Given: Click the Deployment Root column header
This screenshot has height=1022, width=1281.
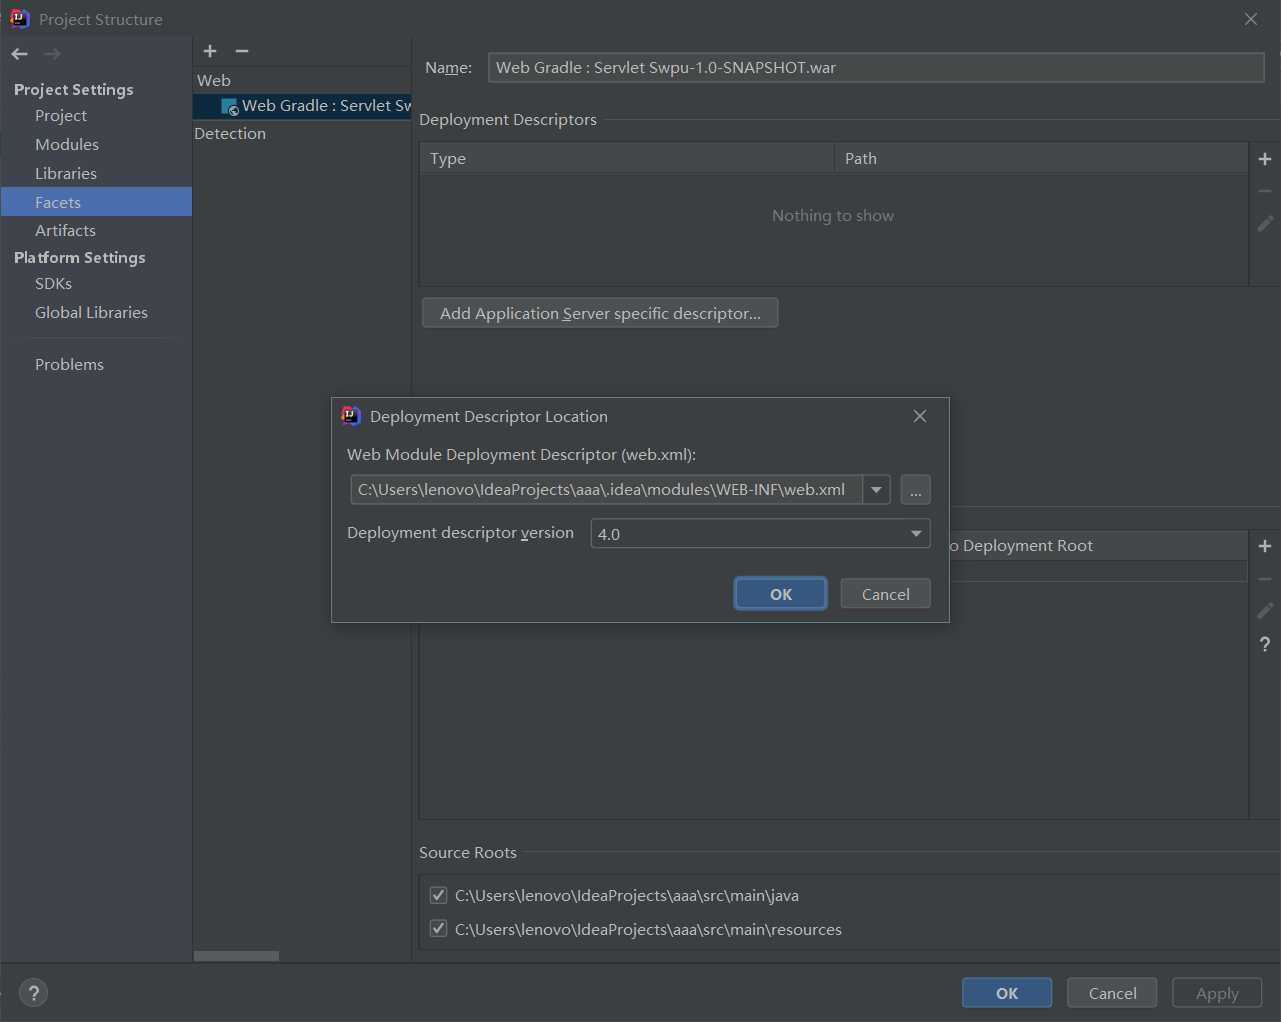Looking at the screenshot, I should (x=1097, y=546).
